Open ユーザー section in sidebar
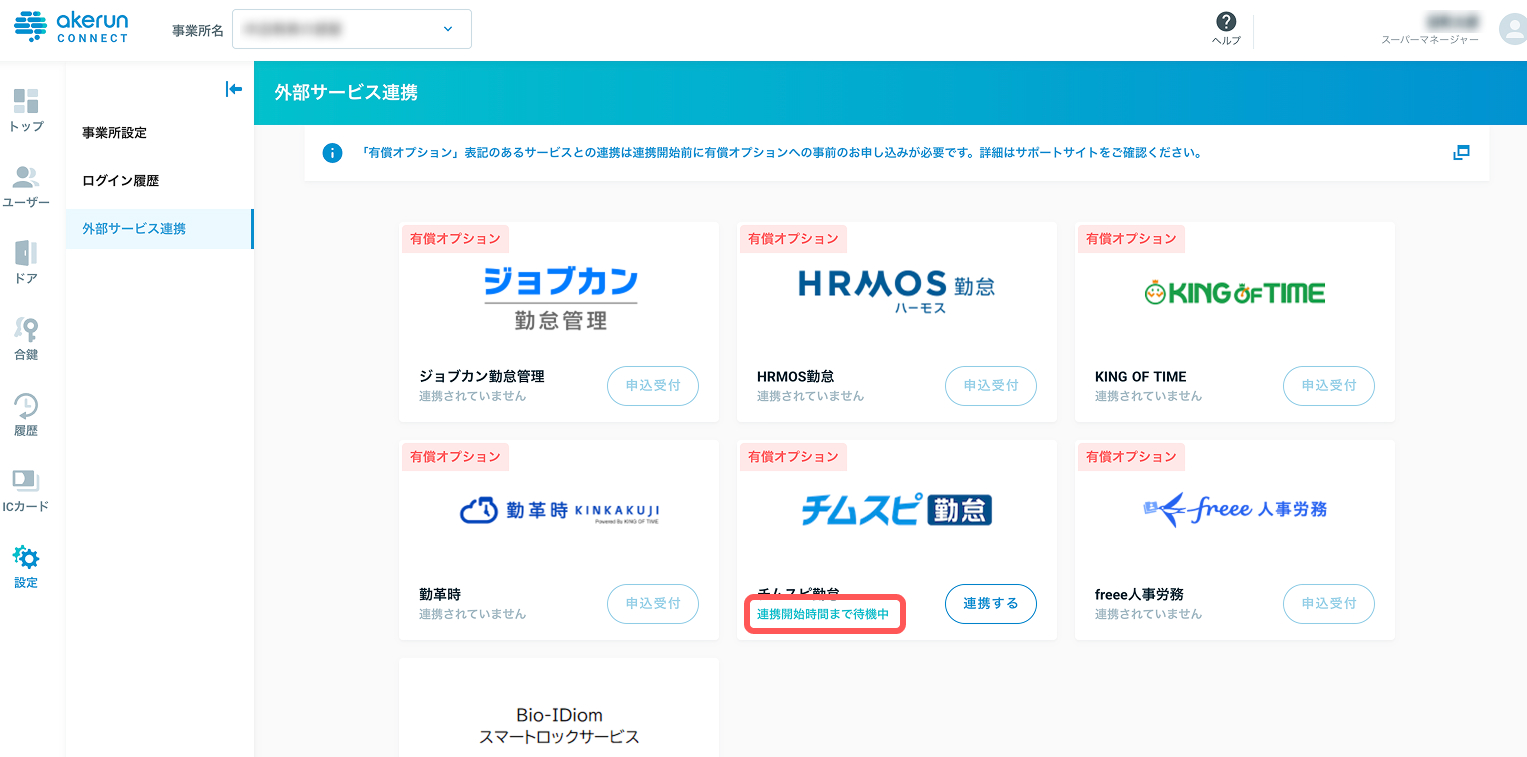 tap(26, 186)
